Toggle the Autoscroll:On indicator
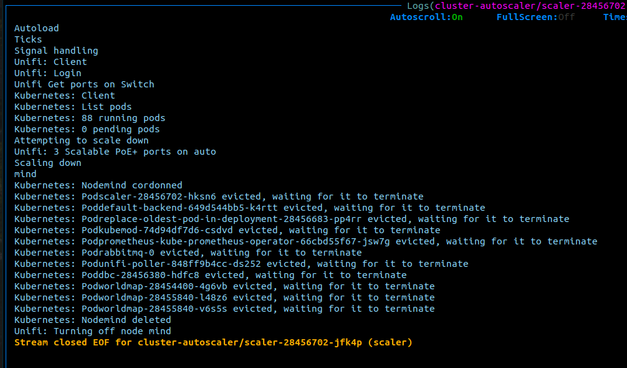 (426, 17)
